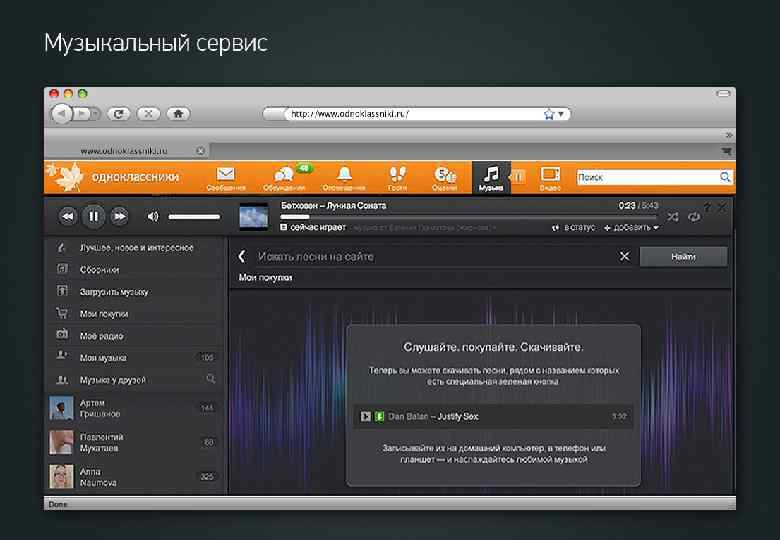Click the Лунная Соната album thumbnail
Screen dimensions: 780x540
click(x=254, y=217)
